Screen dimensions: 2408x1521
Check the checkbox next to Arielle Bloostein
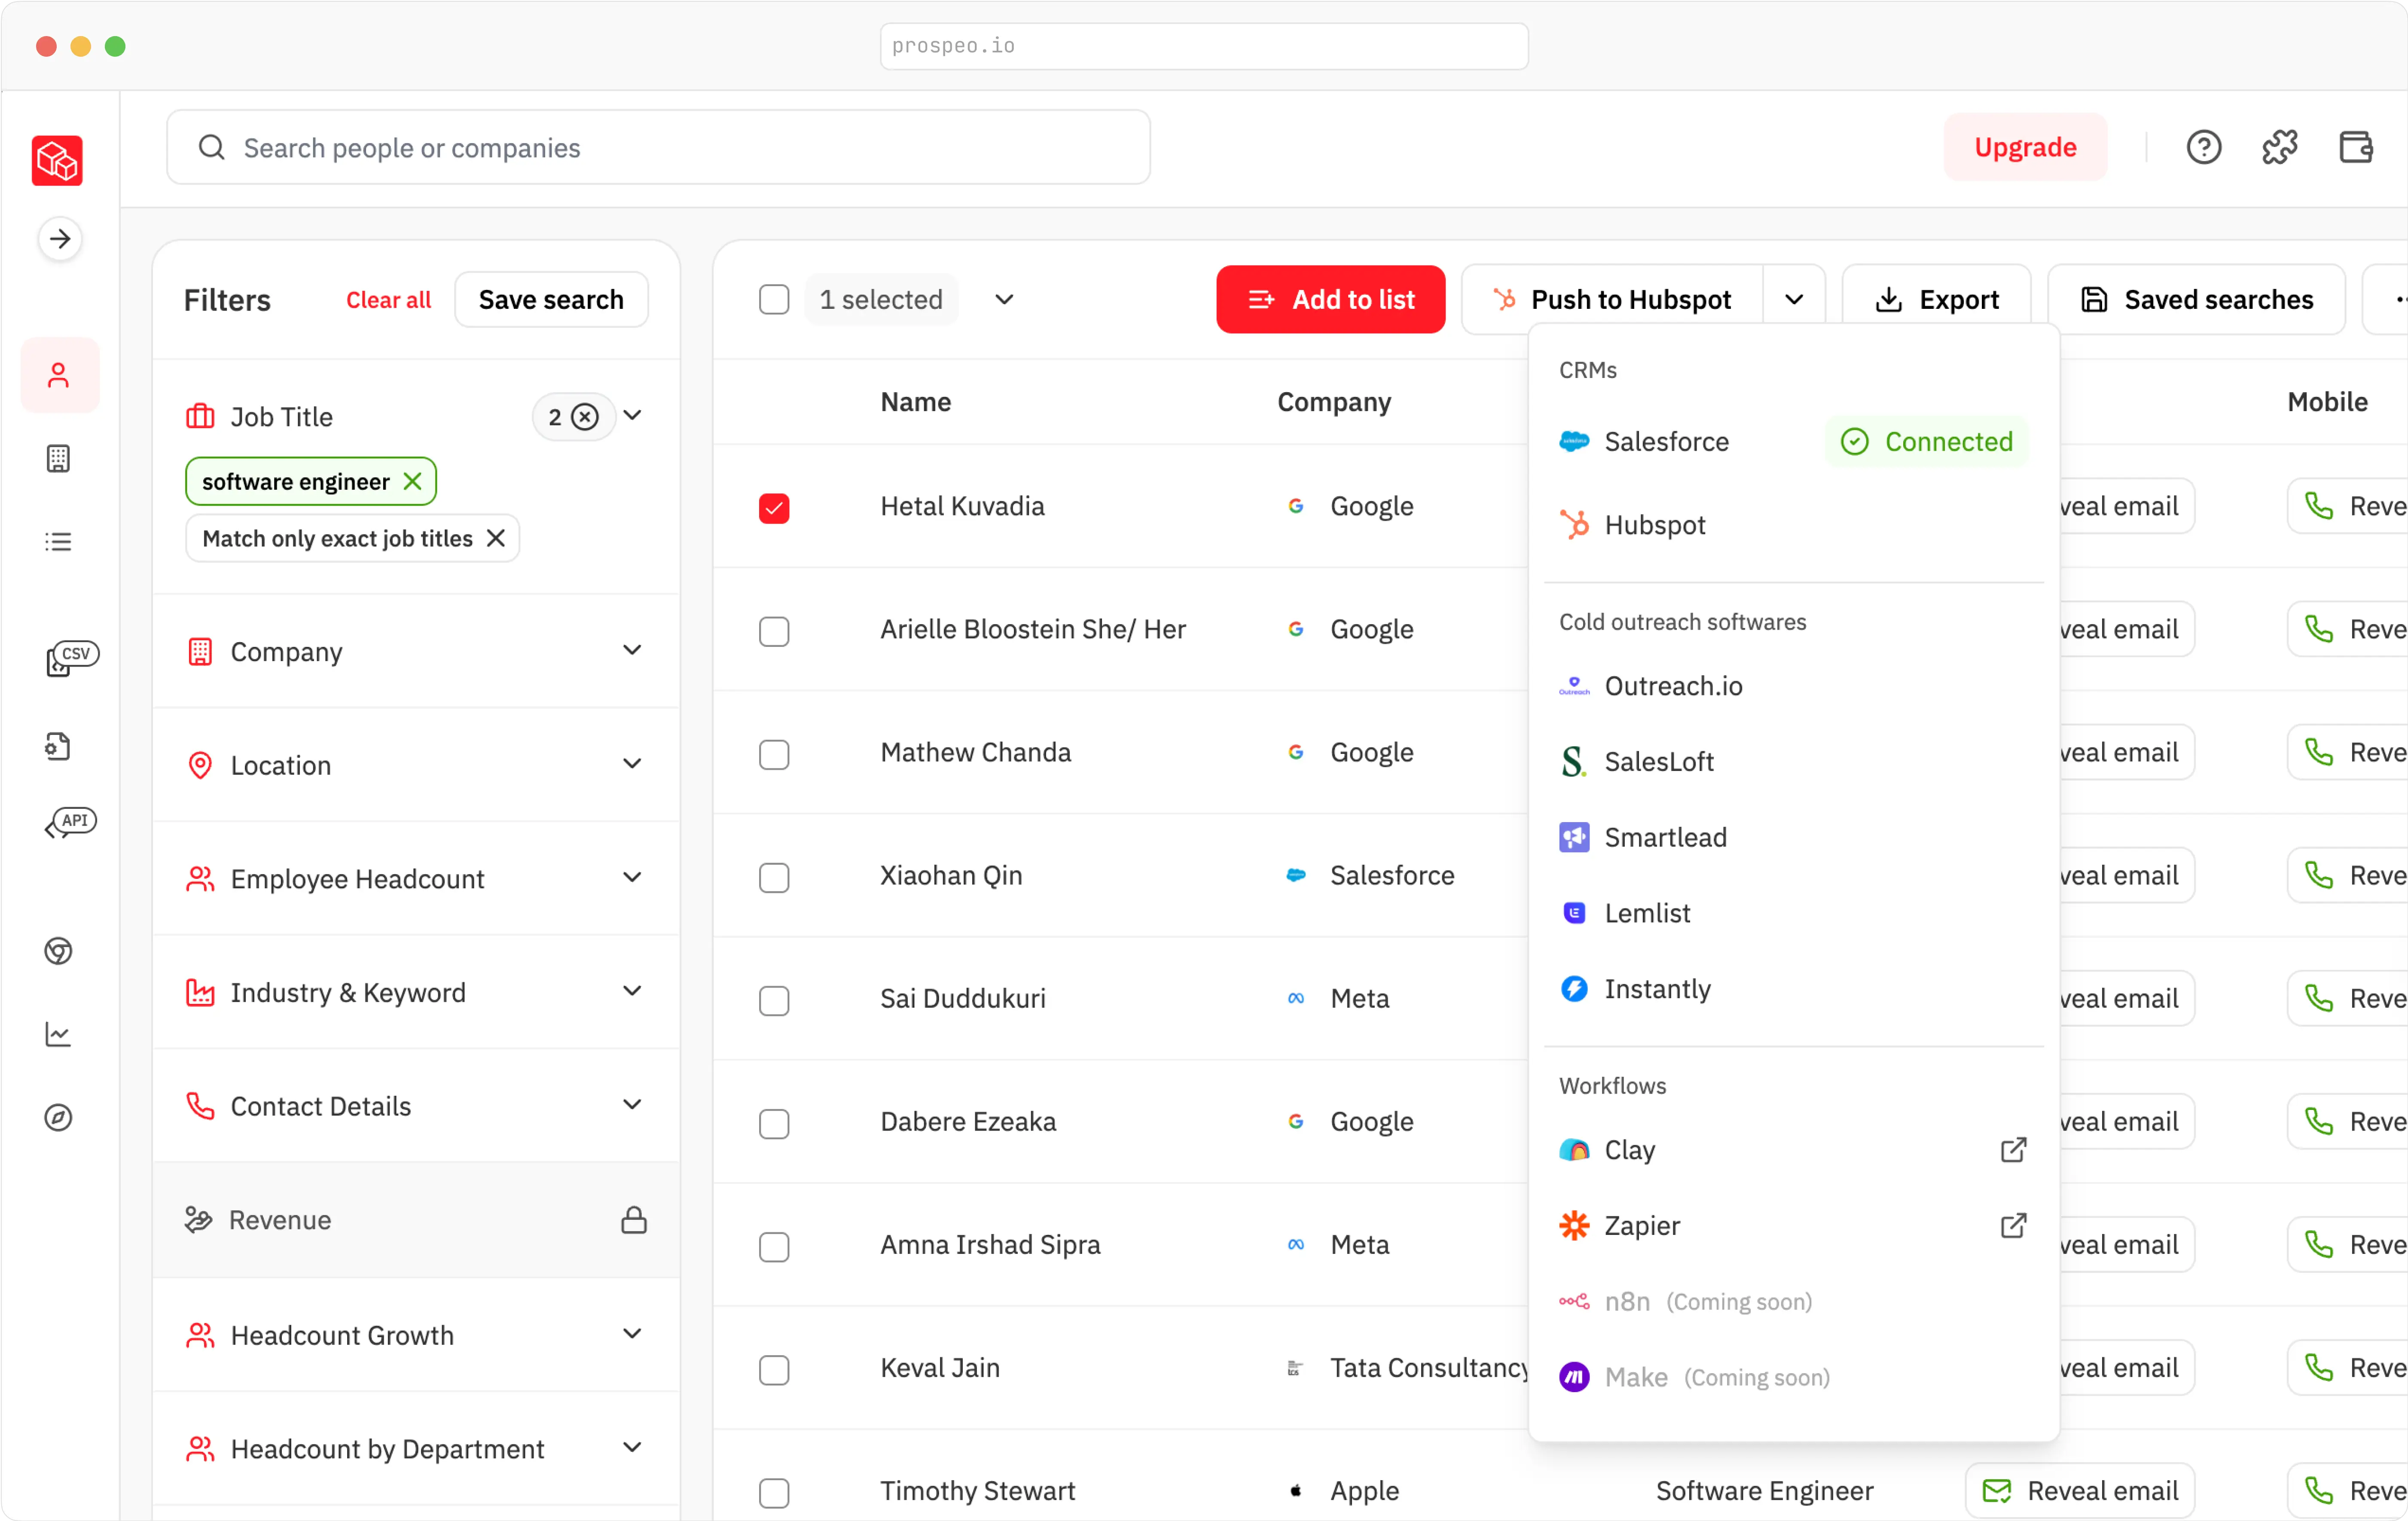click(775, 631)
